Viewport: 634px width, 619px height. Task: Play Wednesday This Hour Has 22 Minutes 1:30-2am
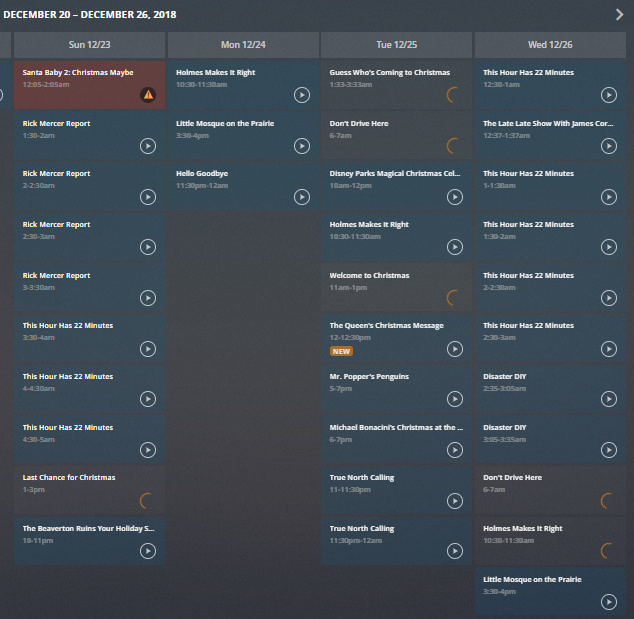click(x=609, y=247)
